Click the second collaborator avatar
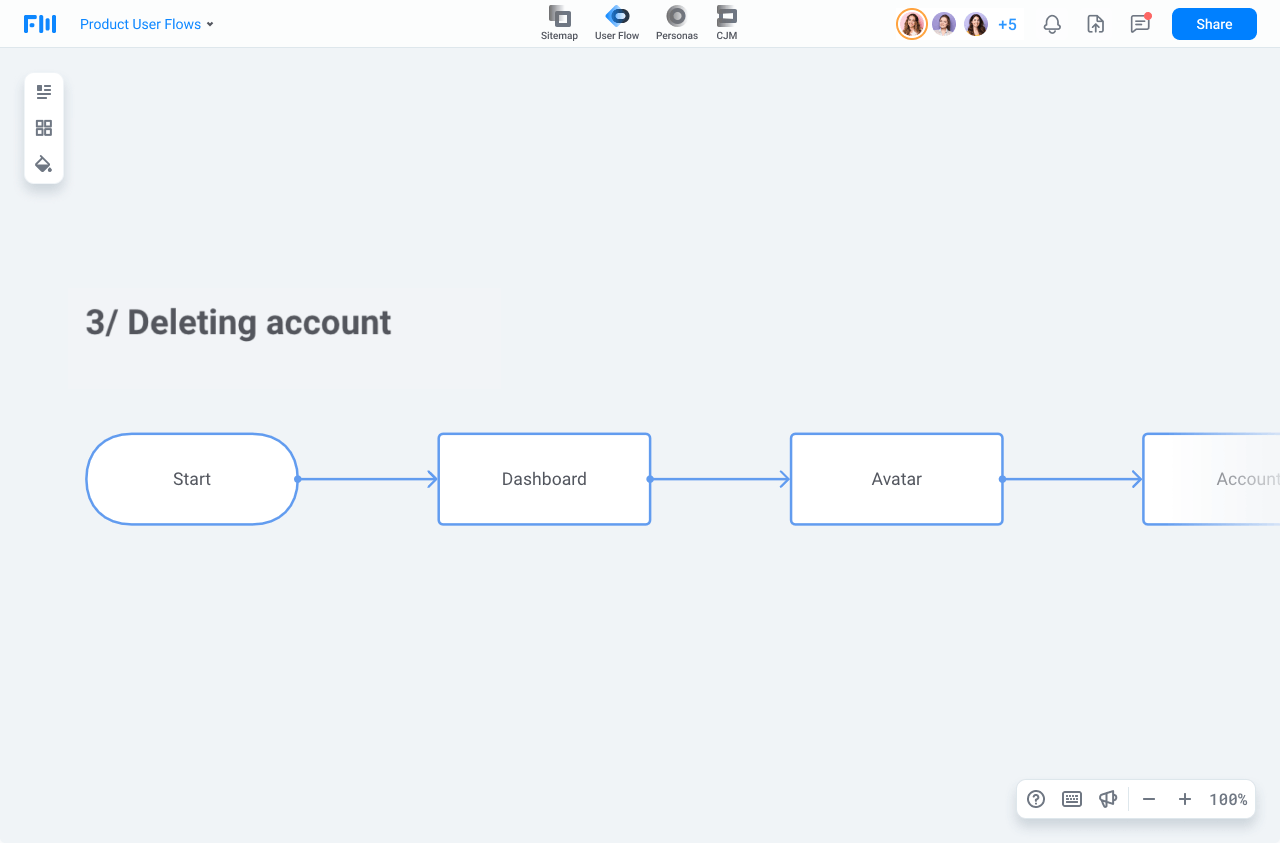The width and height of the screenshot is (1280, 843). [x=944, y=24]
